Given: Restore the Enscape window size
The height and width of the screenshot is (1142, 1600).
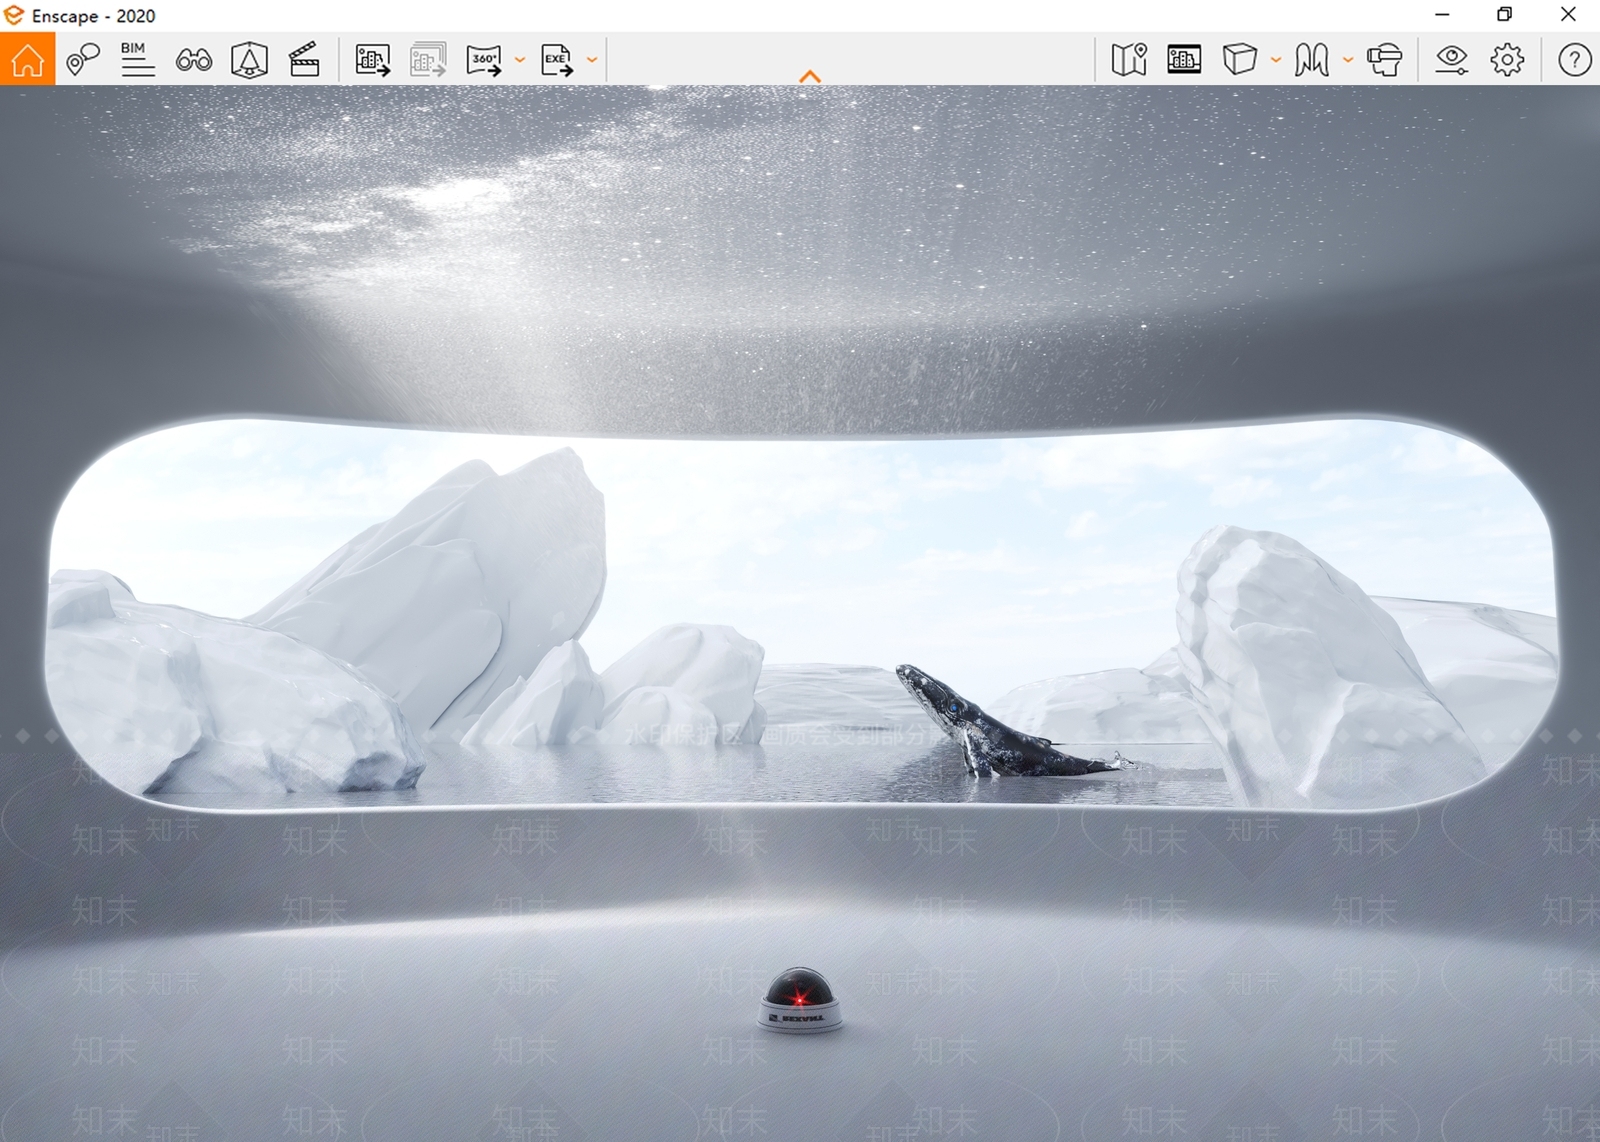Looking at the screenshot, I should pos(1504,14).
